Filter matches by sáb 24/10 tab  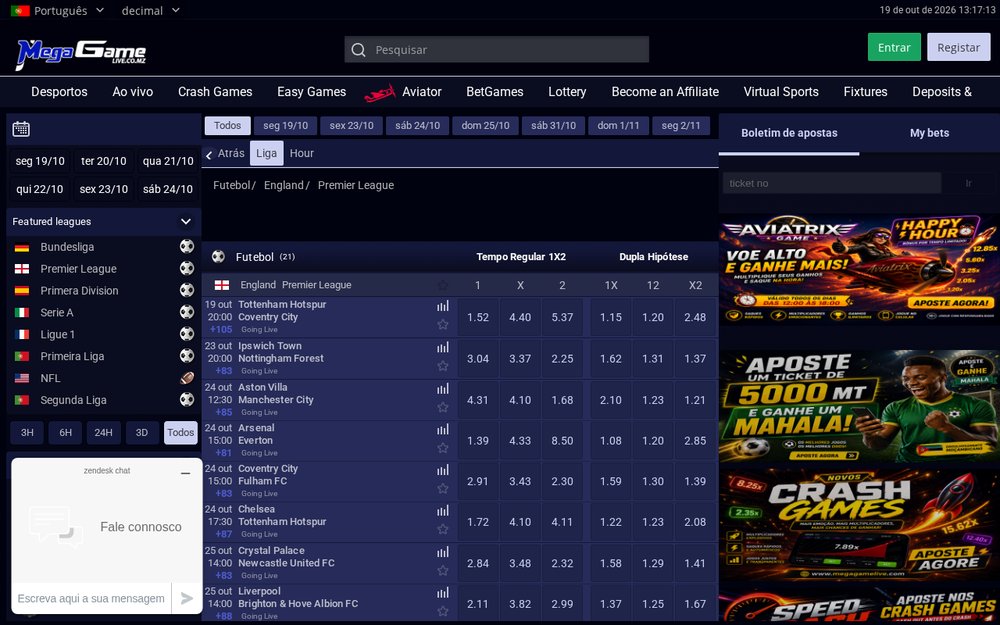tap(418, 126)
